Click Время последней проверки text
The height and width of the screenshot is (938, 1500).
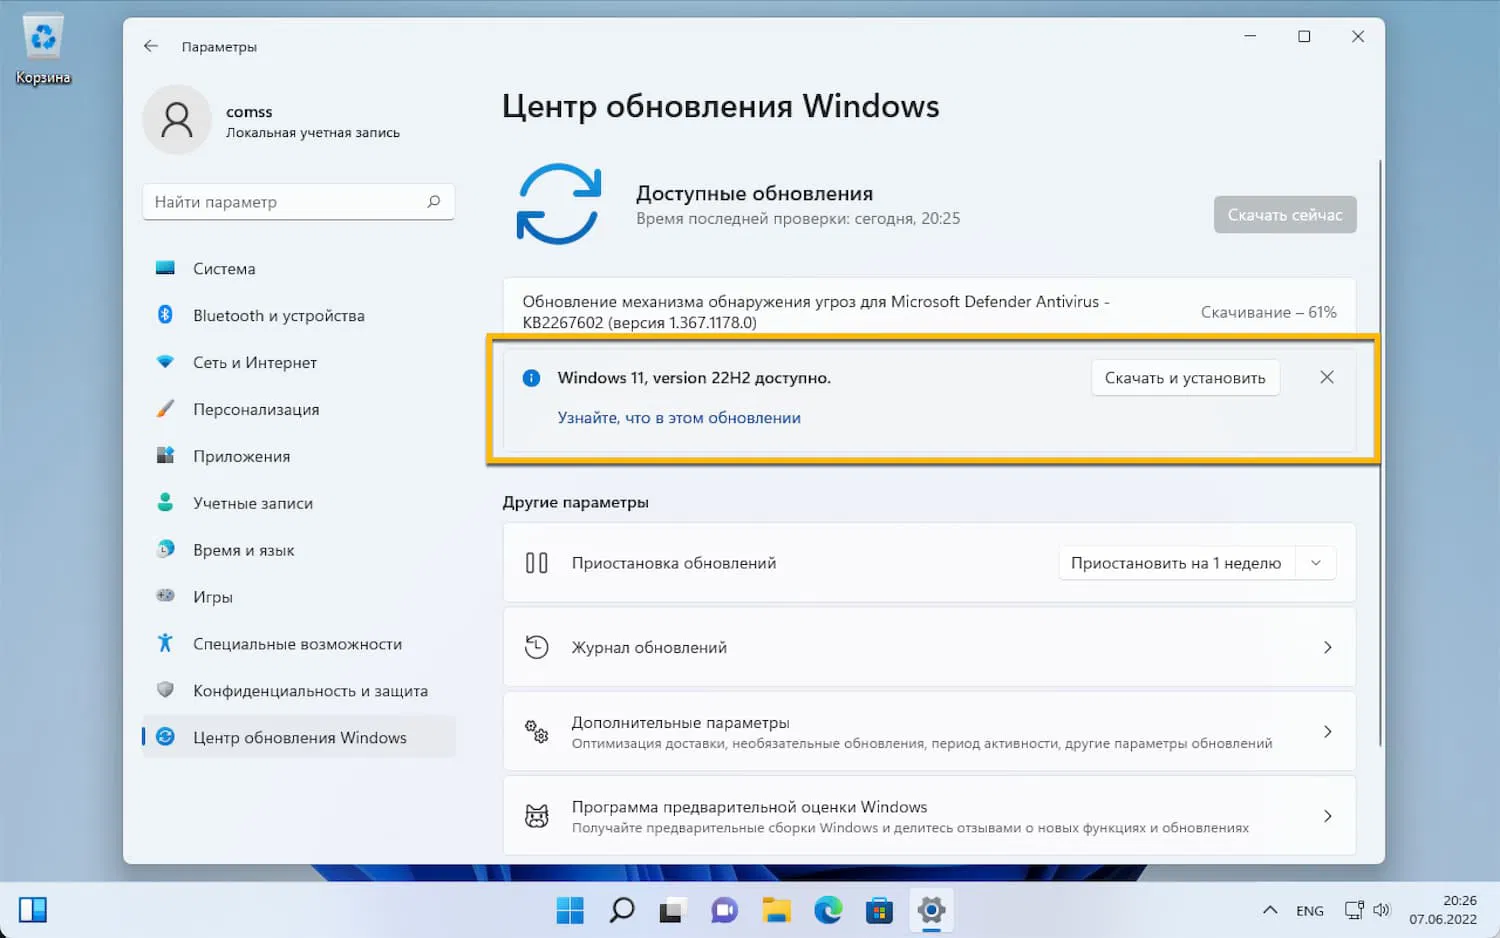pos(798,218)
